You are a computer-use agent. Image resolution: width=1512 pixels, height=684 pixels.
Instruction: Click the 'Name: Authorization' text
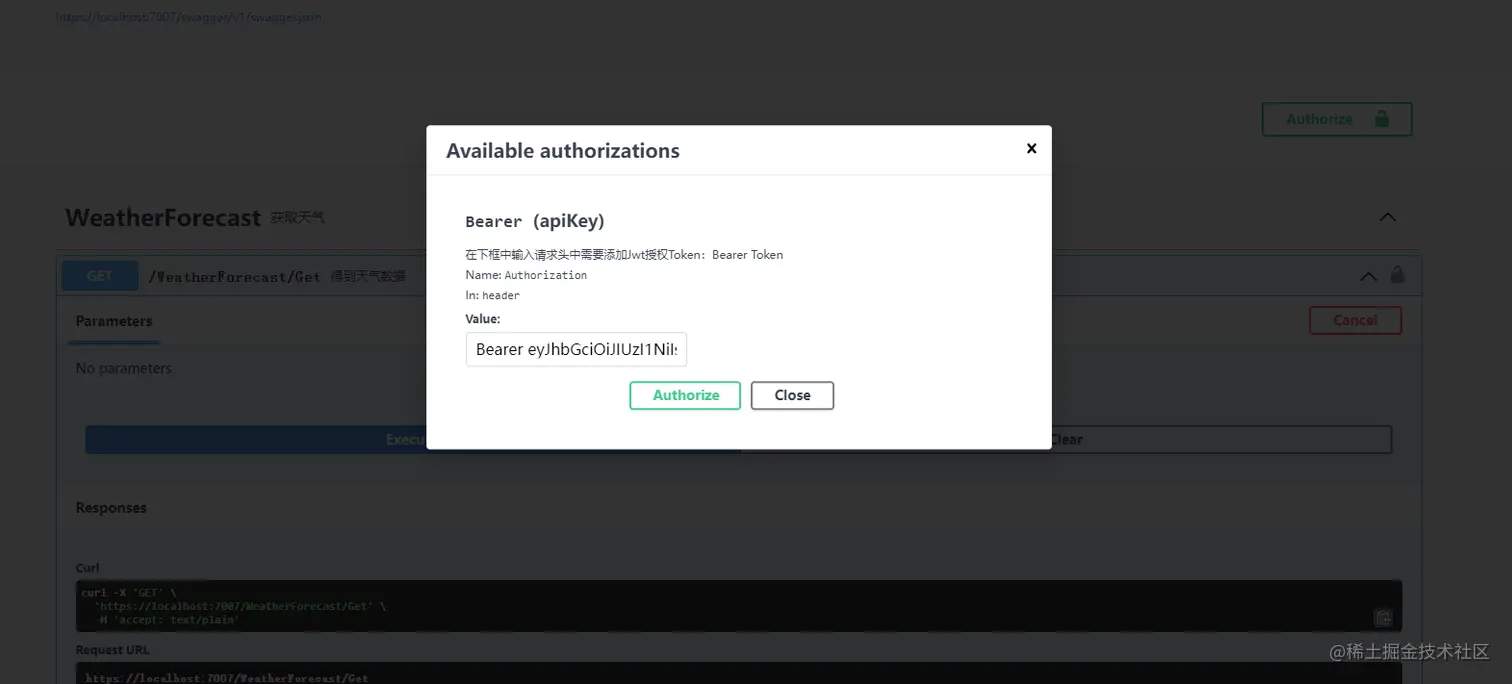526,274
